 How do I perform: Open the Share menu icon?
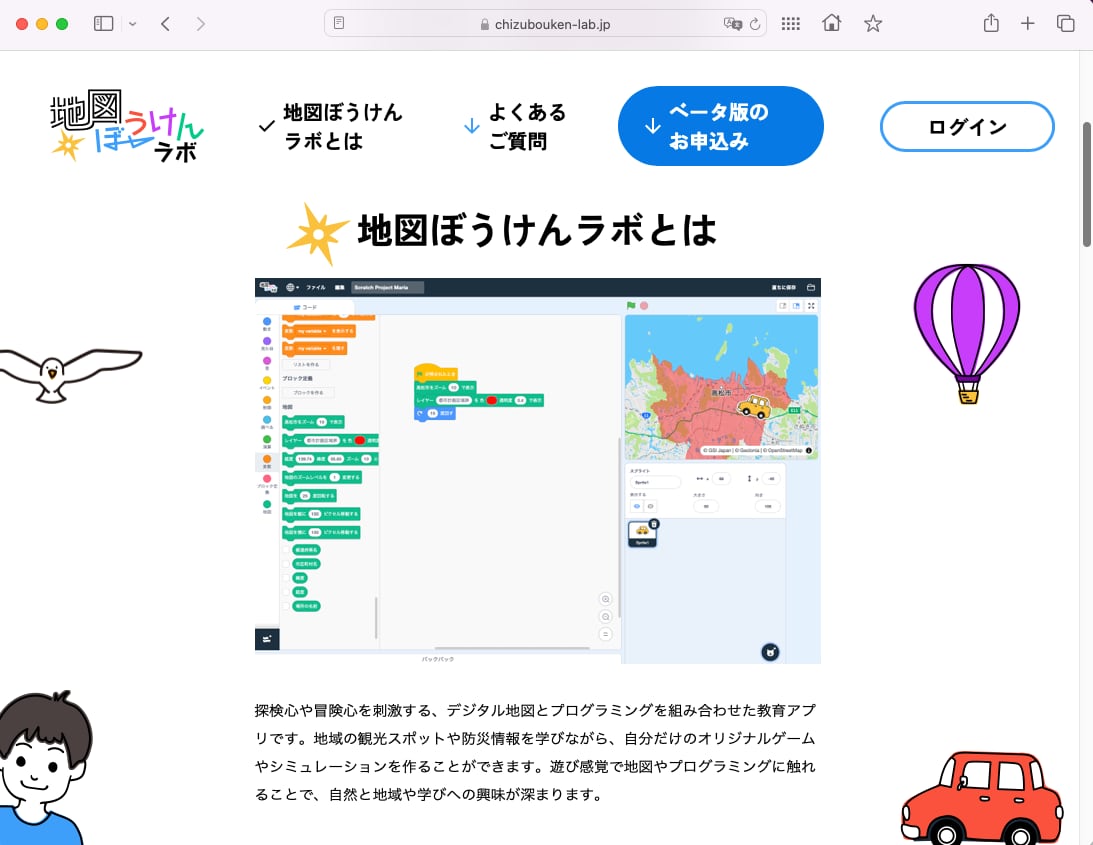tap(991, 24)
